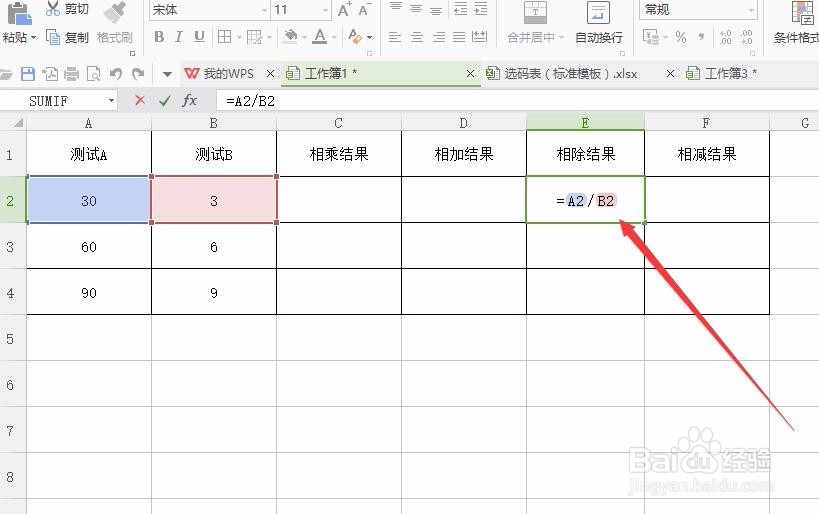
Task: Click the font color A icon
Action: pos(320,37)
